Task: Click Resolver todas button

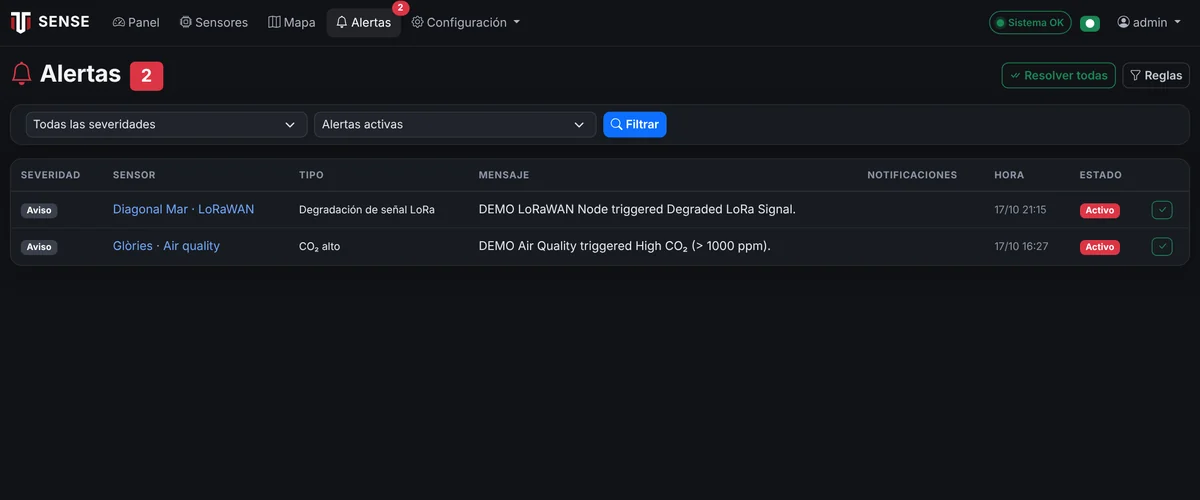Action: coord(1059,75)
